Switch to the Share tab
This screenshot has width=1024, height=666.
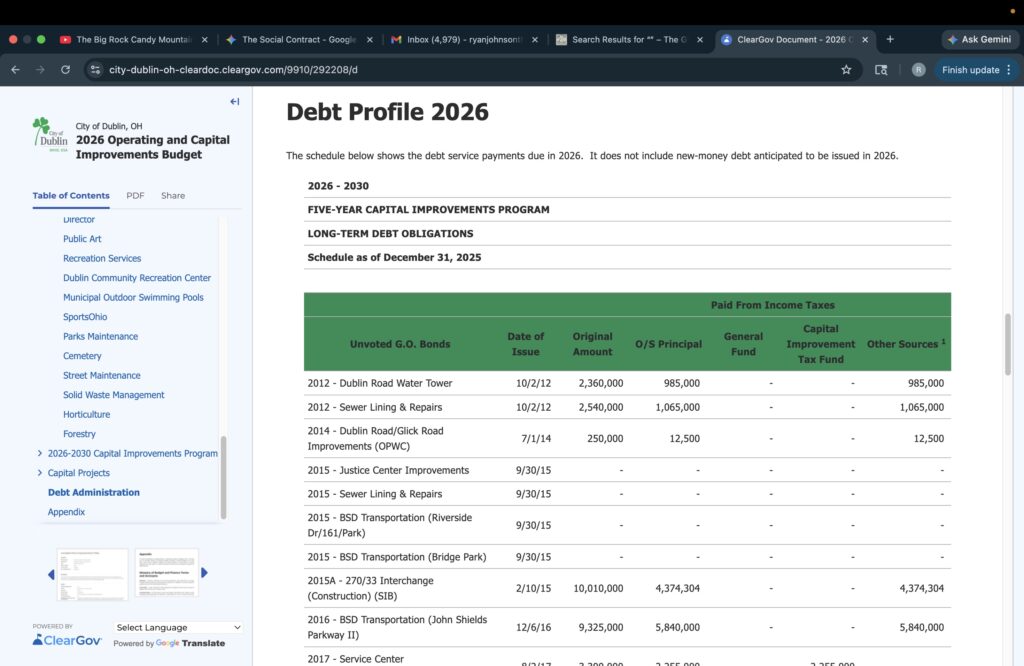(173, 196)
